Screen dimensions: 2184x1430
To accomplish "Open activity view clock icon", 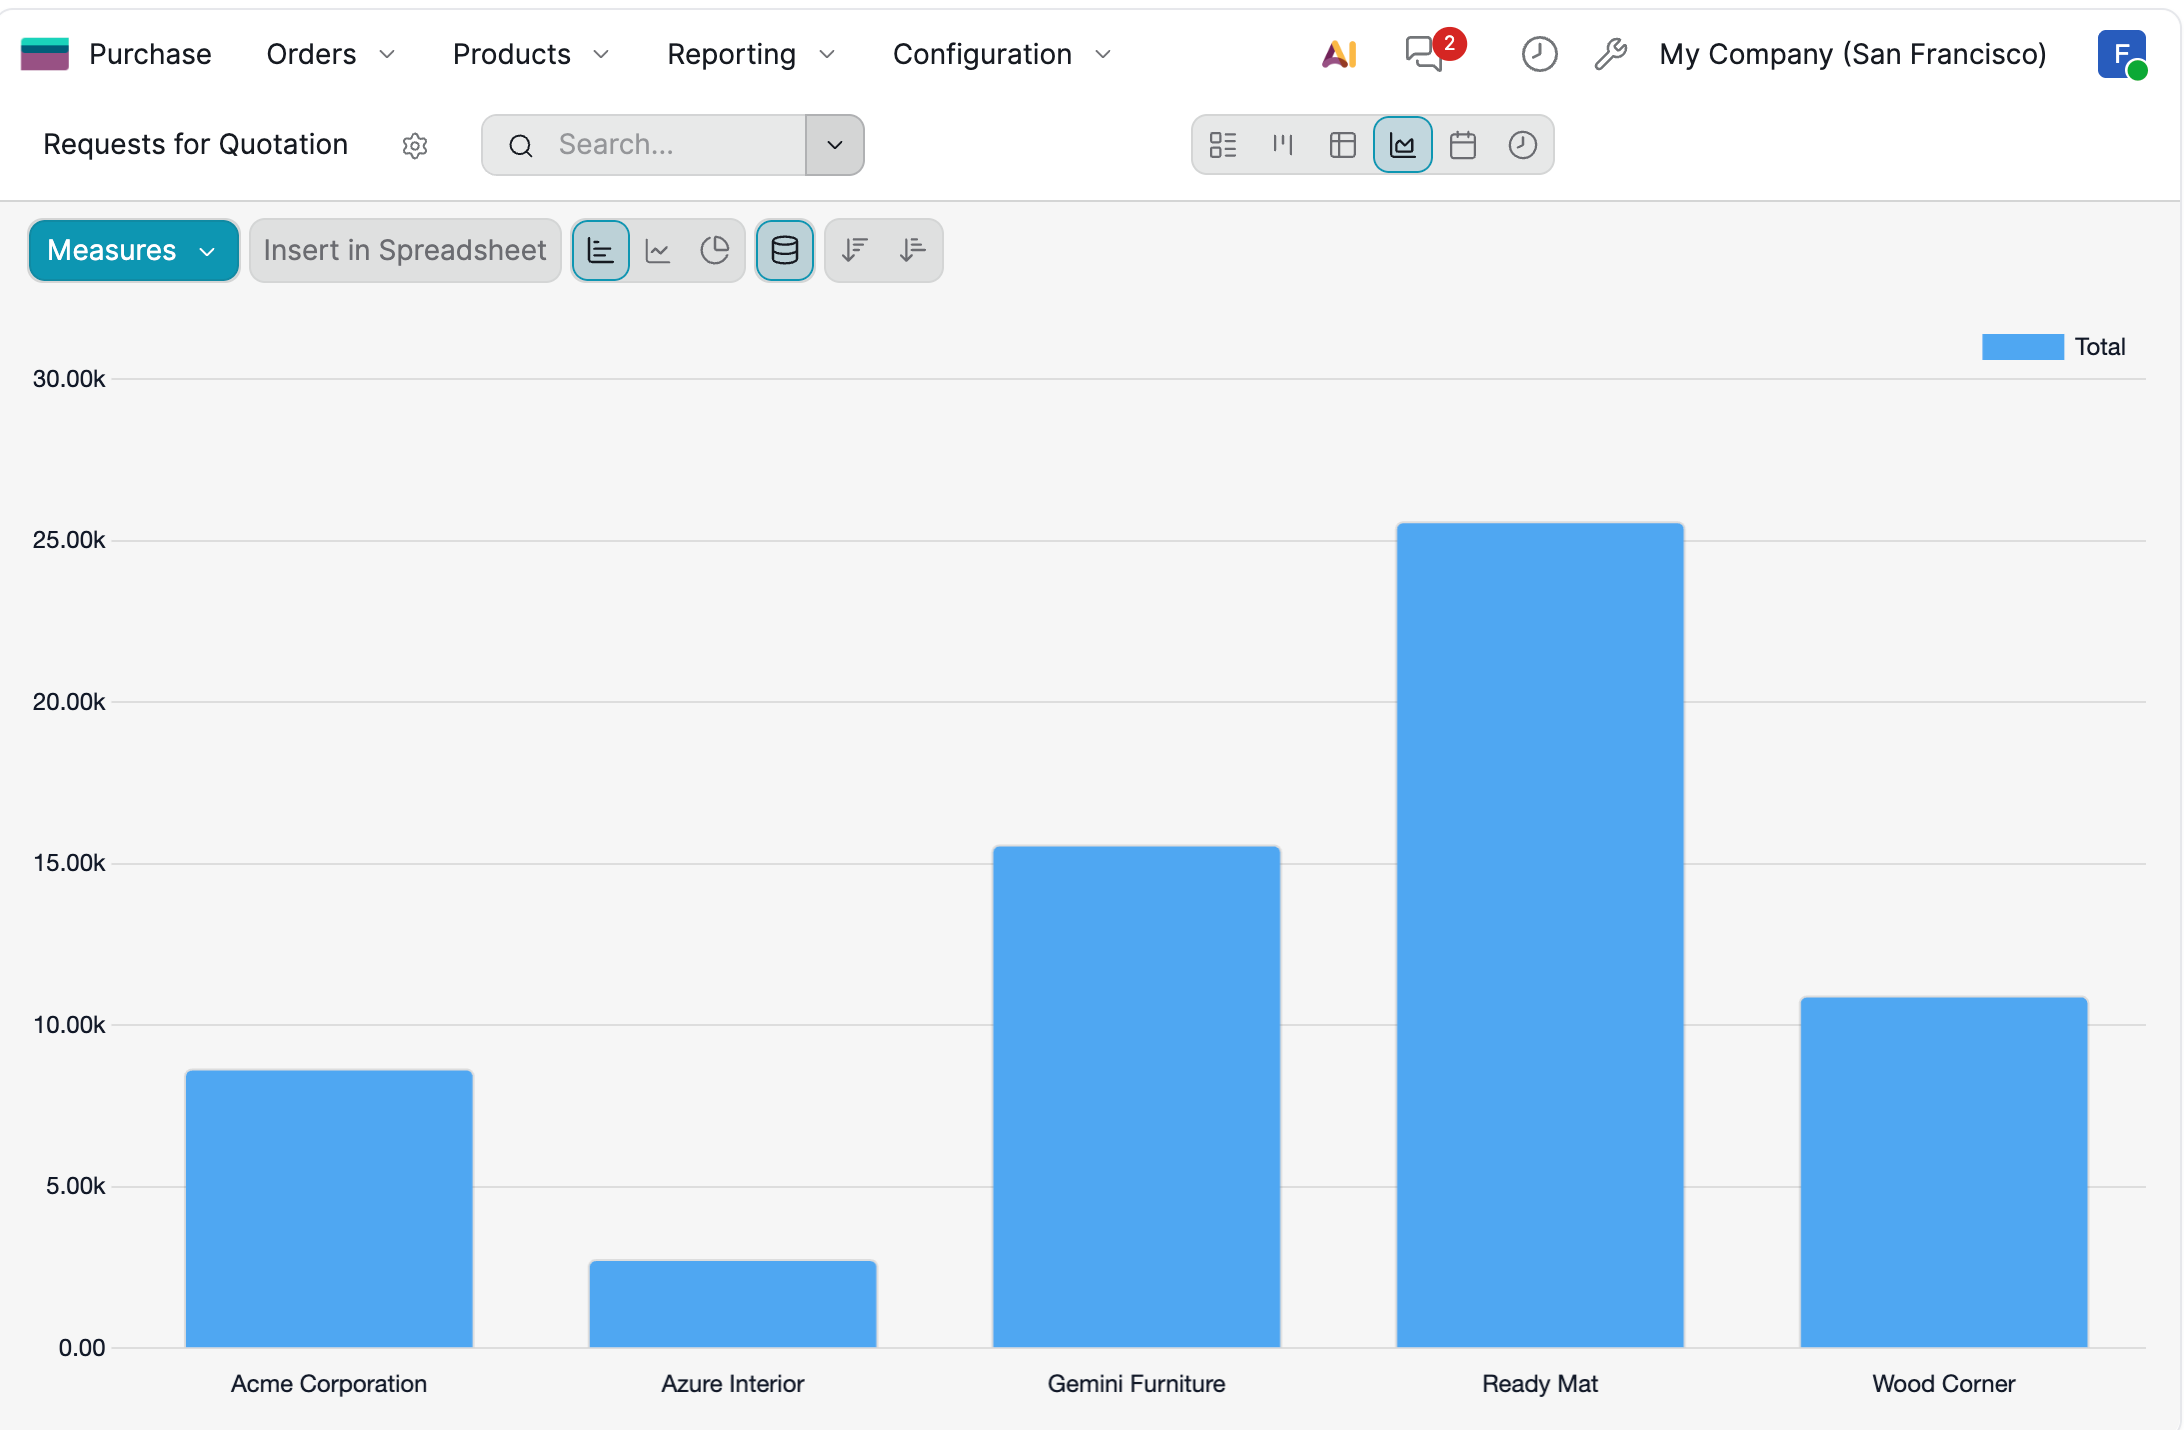I will click(x=1522, y=145).
